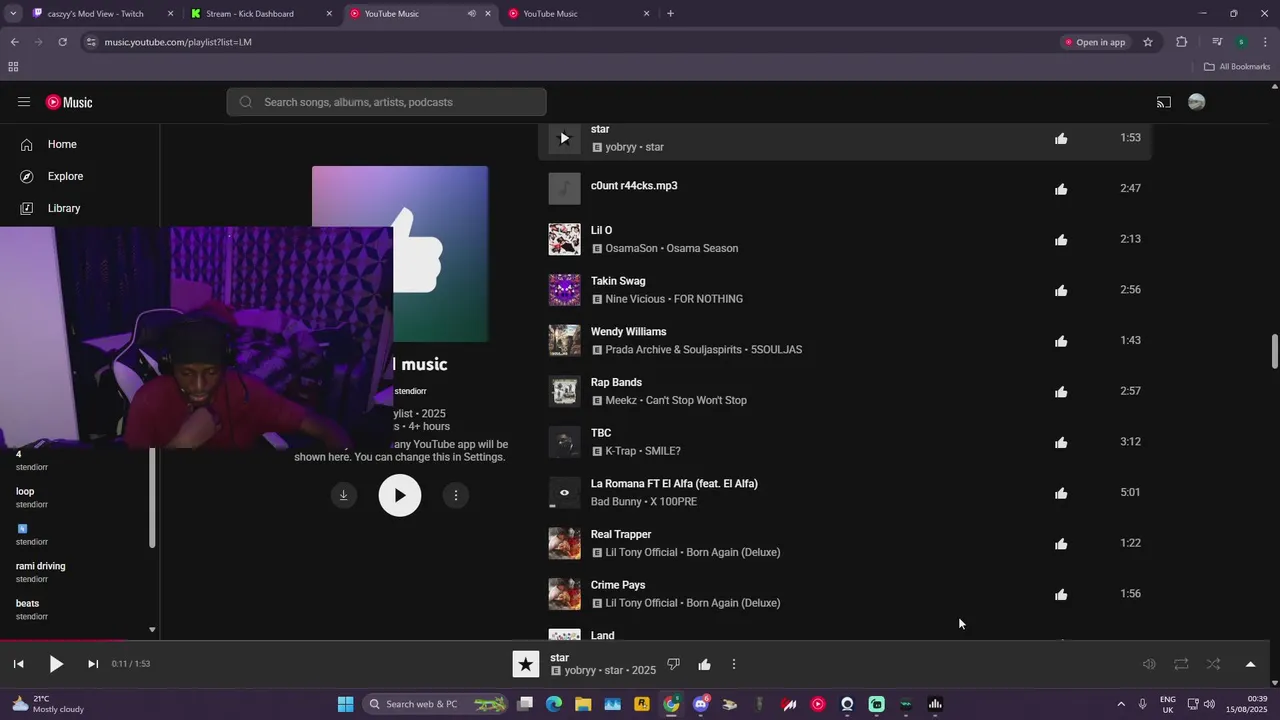Image resolution: width=1280 pixels, height=720 pixels.
Task: Open the OsamaSon artist link
Action: pos(632,248)
